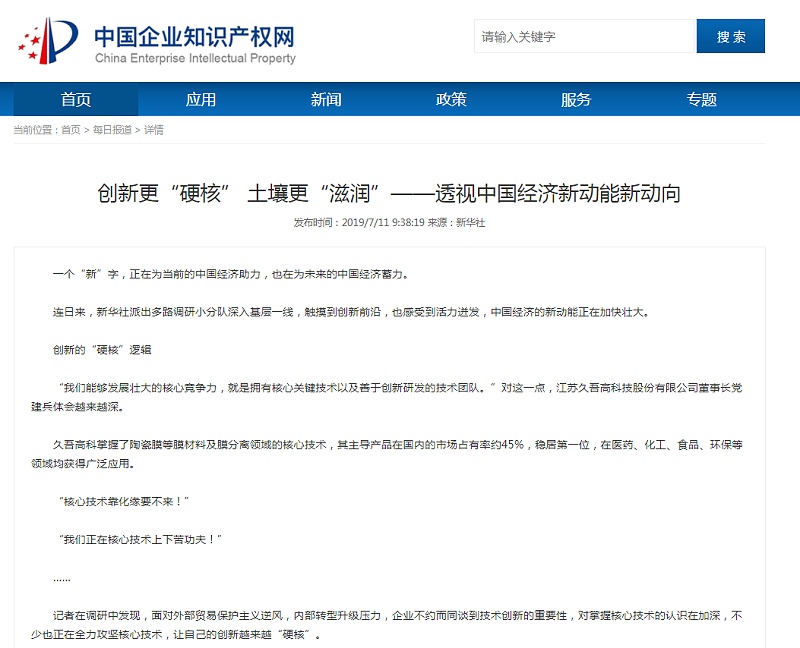
Task: Choose the 专题 navigation tab
Action: coord(701,99)
